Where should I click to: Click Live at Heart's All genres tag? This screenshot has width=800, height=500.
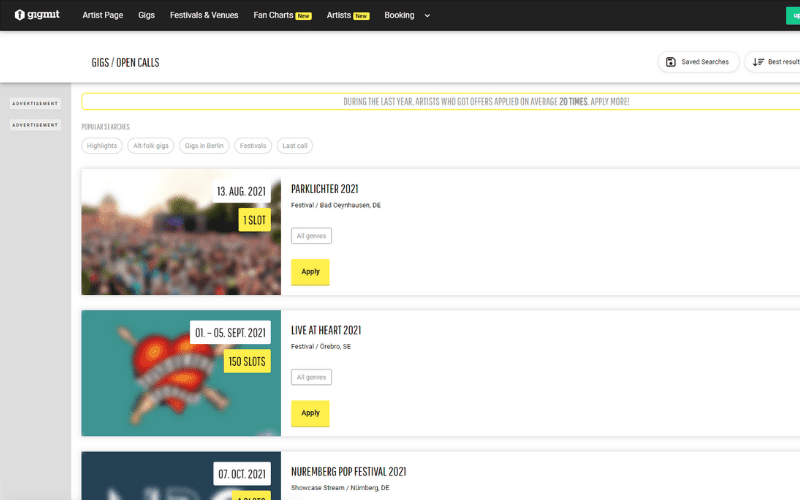click(311, 377)
